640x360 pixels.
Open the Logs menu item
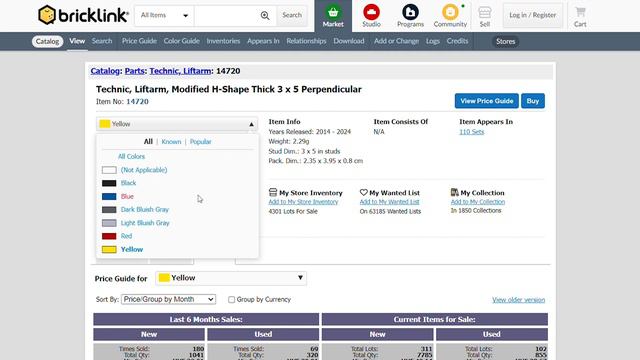click(433, 41)
